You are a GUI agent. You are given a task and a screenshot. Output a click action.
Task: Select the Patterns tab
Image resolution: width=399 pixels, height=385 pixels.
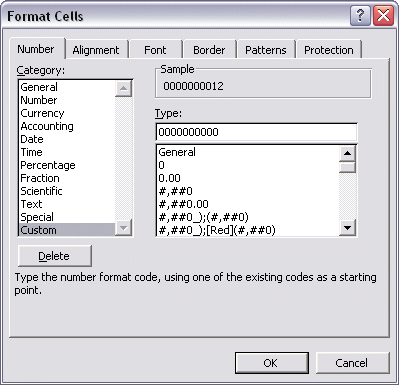coord(266,50)
